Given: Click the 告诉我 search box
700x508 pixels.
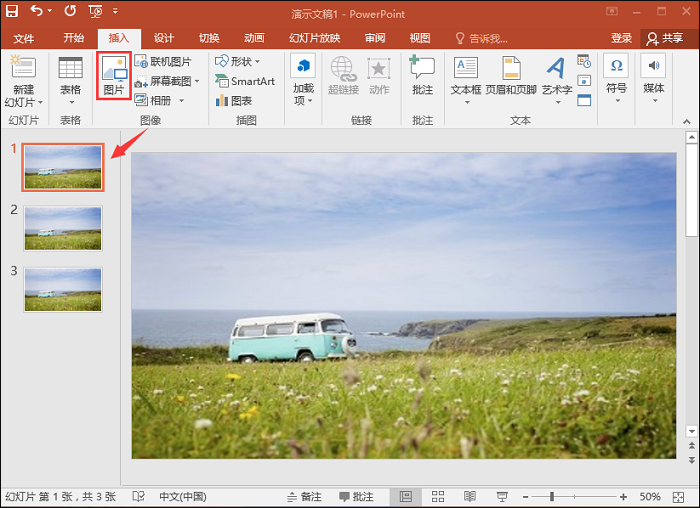Looking at the screenshot, I should (x=482, y=39).
